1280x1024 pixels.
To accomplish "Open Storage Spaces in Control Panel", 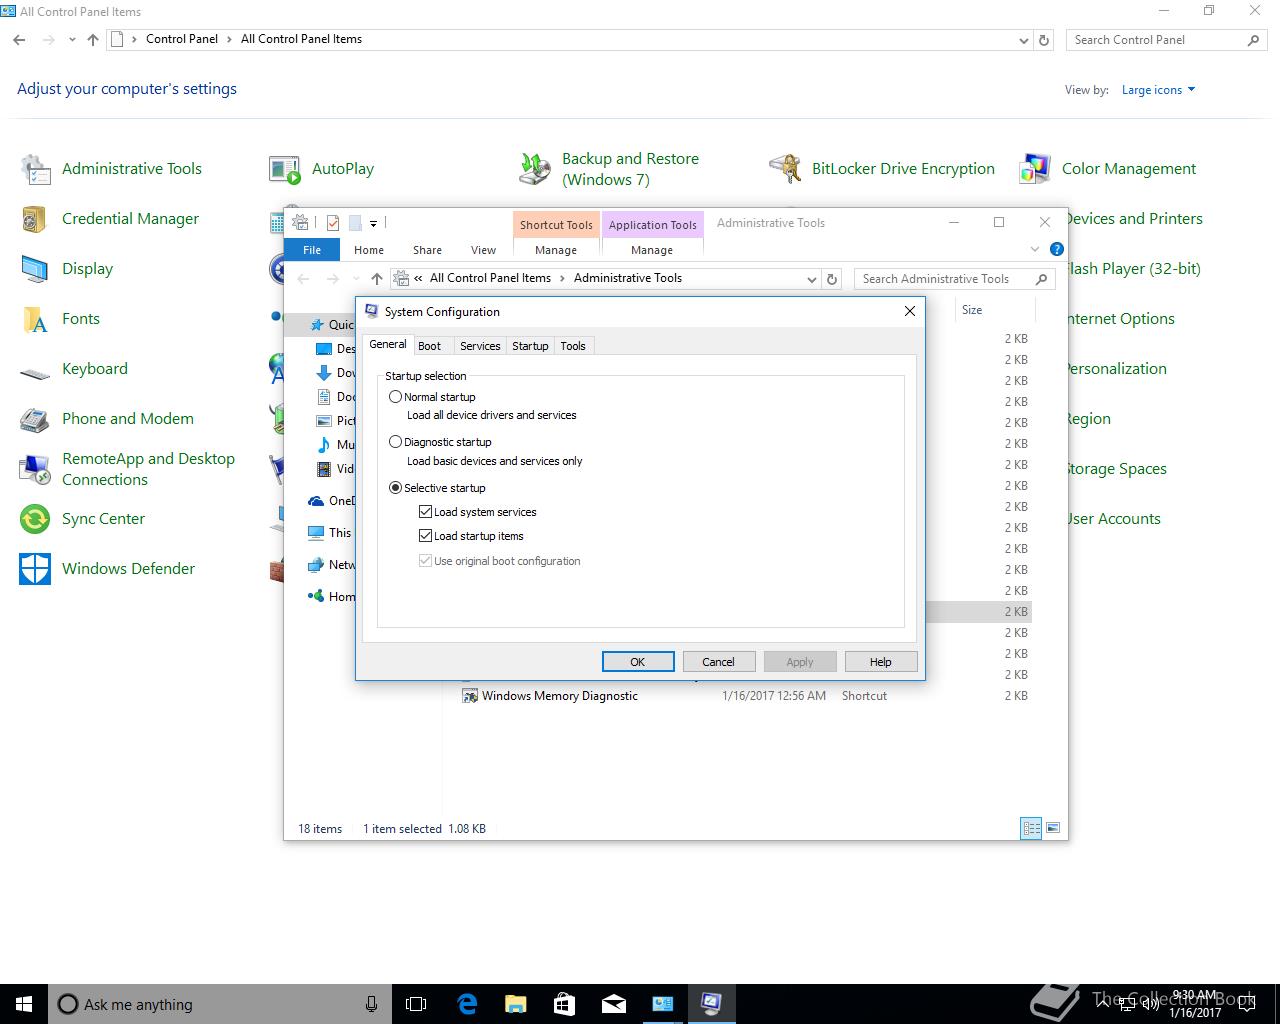I will point(1116,469).
